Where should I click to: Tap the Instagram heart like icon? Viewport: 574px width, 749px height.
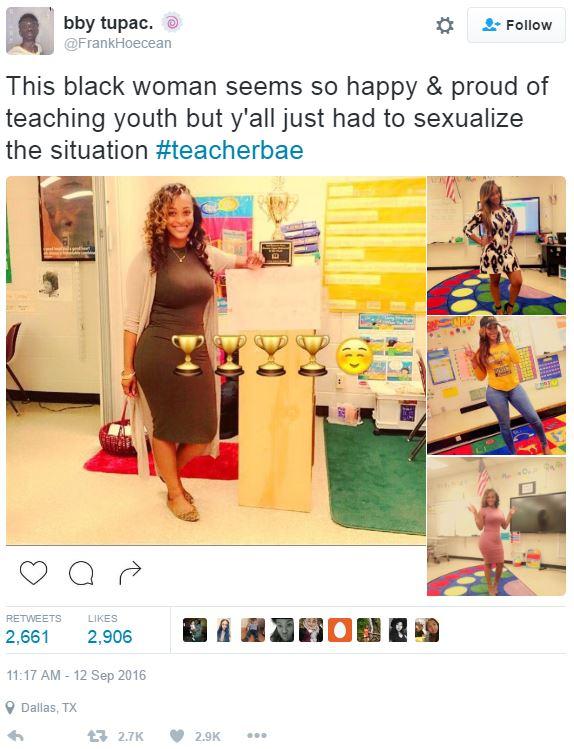pos(33,573)
